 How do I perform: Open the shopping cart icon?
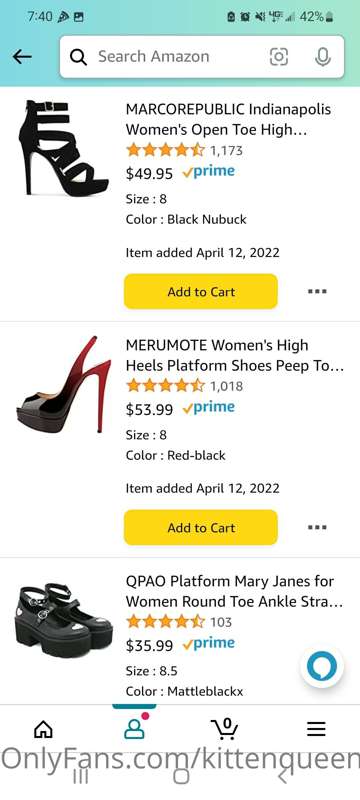click(x=224, y=729)
